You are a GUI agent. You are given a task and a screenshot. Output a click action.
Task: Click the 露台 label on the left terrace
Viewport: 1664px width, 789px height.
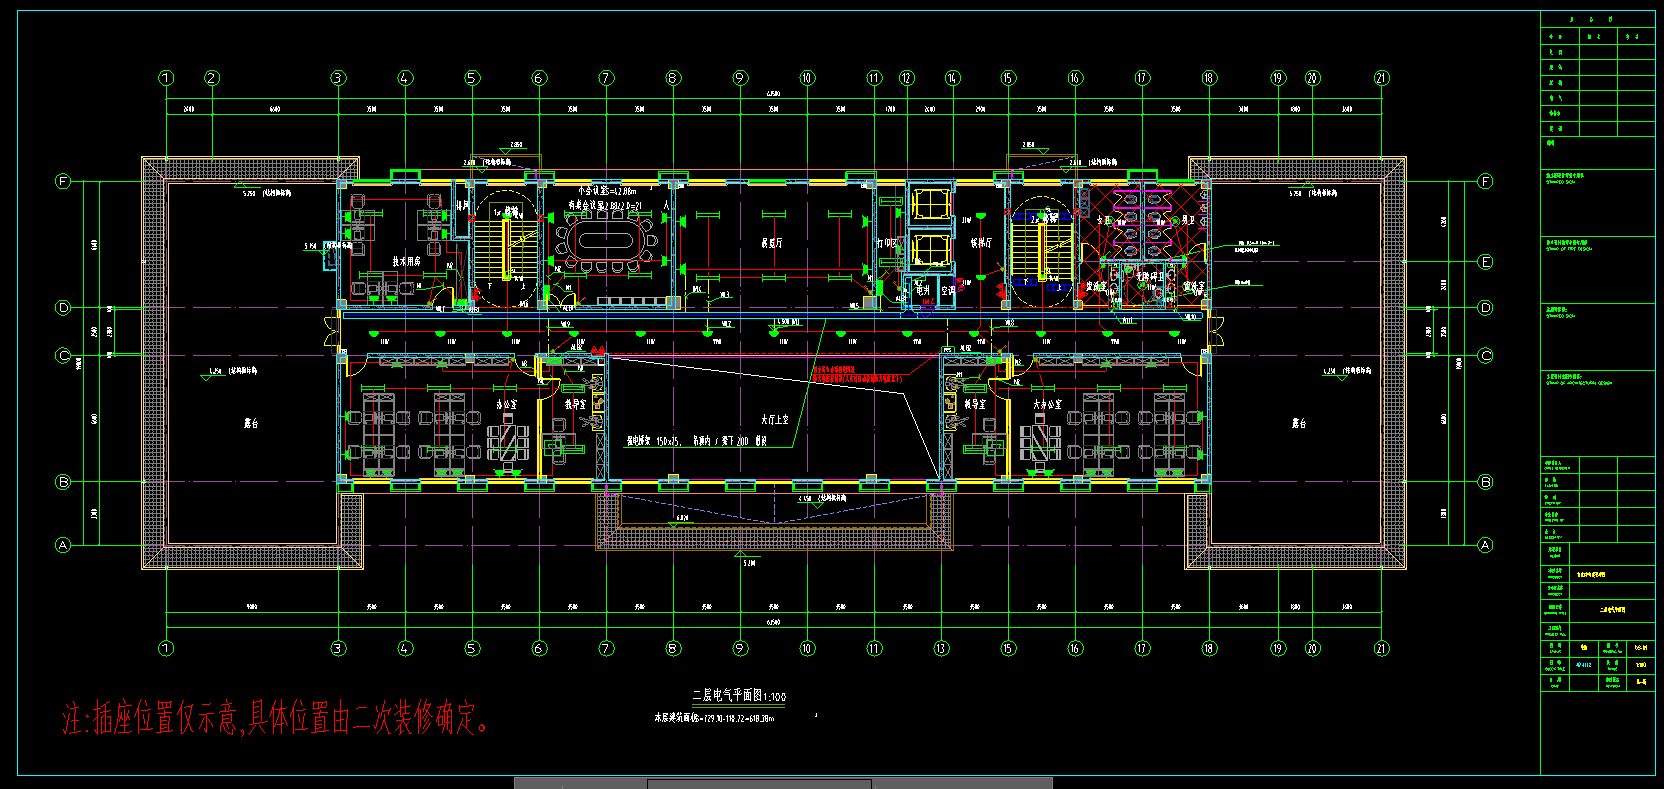point(251,423)
